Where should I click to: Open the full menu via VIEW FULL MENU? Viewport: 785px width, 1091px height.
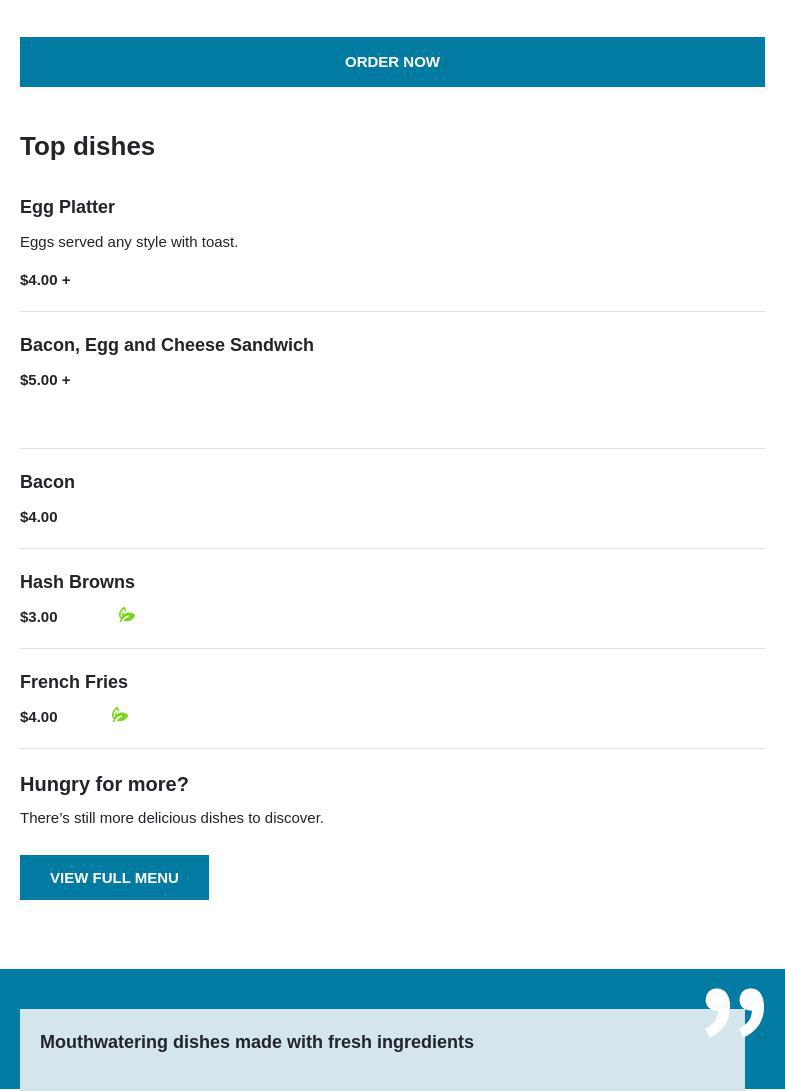(114, 877)
